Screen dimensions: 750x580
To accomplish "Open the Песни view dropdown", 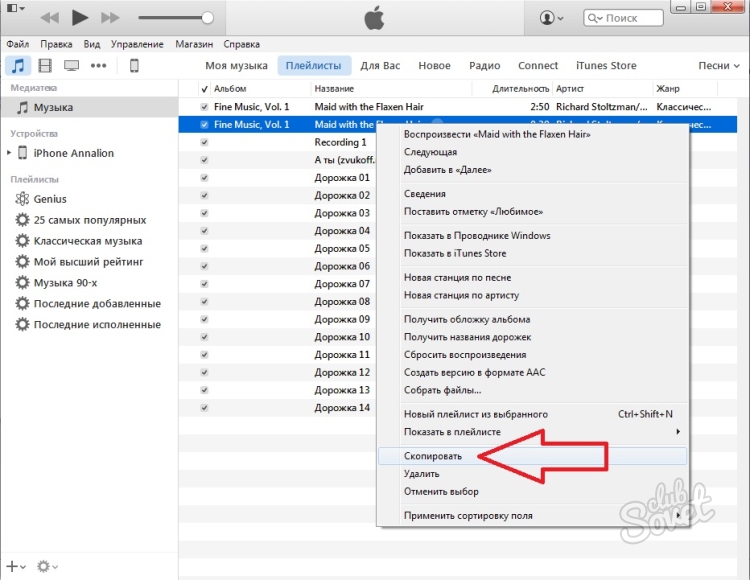I will tap(719, 66).
